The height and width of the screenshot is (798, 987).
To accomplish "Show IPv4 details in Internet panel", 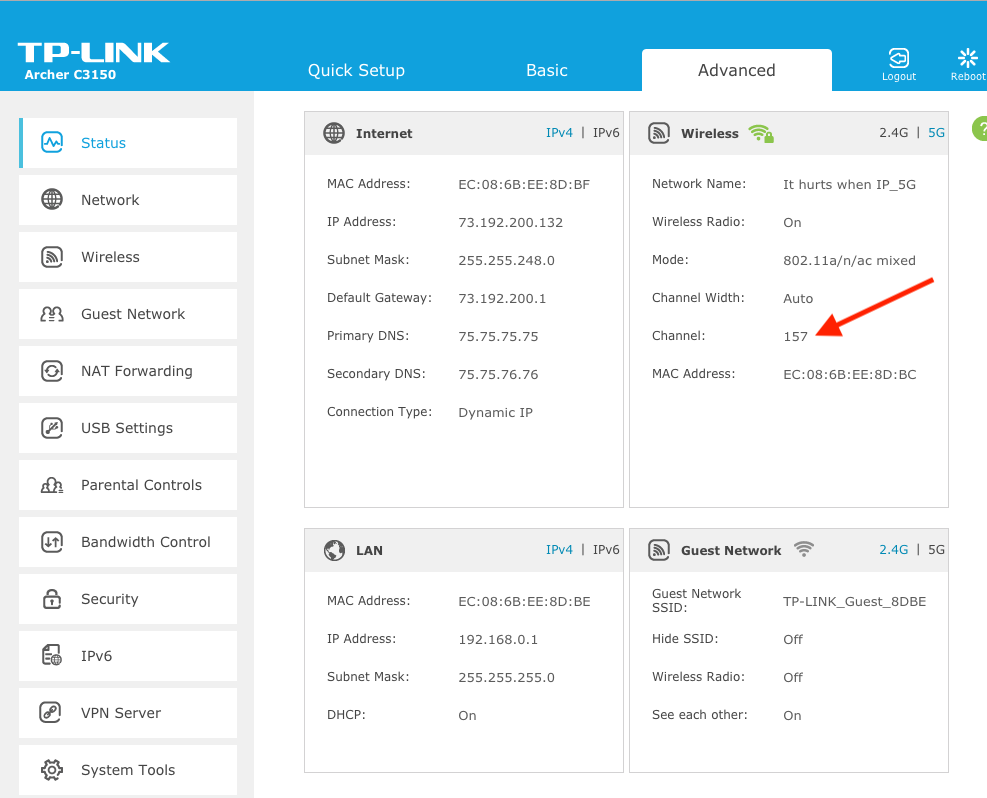I will pyautogui.click(x=559, y=133).
